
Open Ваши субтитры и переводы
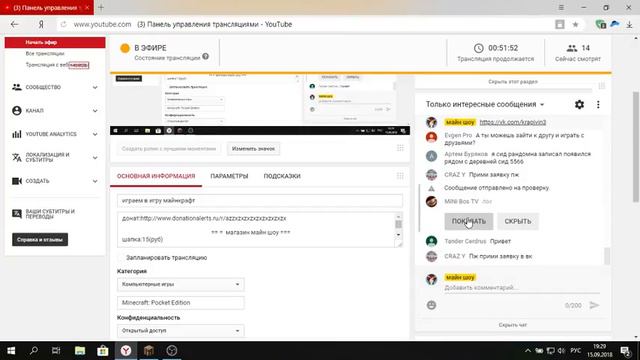pyautogui.click(x=50, y=214)
